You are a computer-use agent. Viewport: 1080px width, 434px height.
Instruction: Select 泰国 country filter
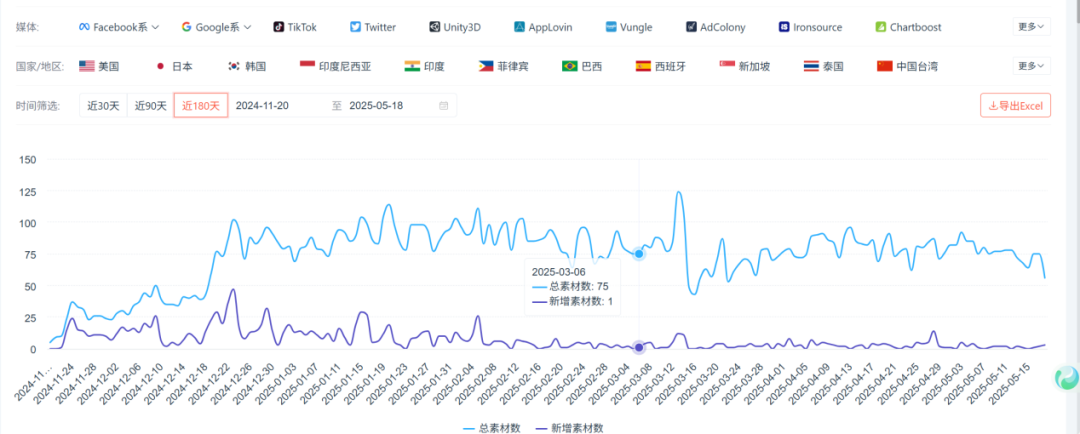click(823, 67)
